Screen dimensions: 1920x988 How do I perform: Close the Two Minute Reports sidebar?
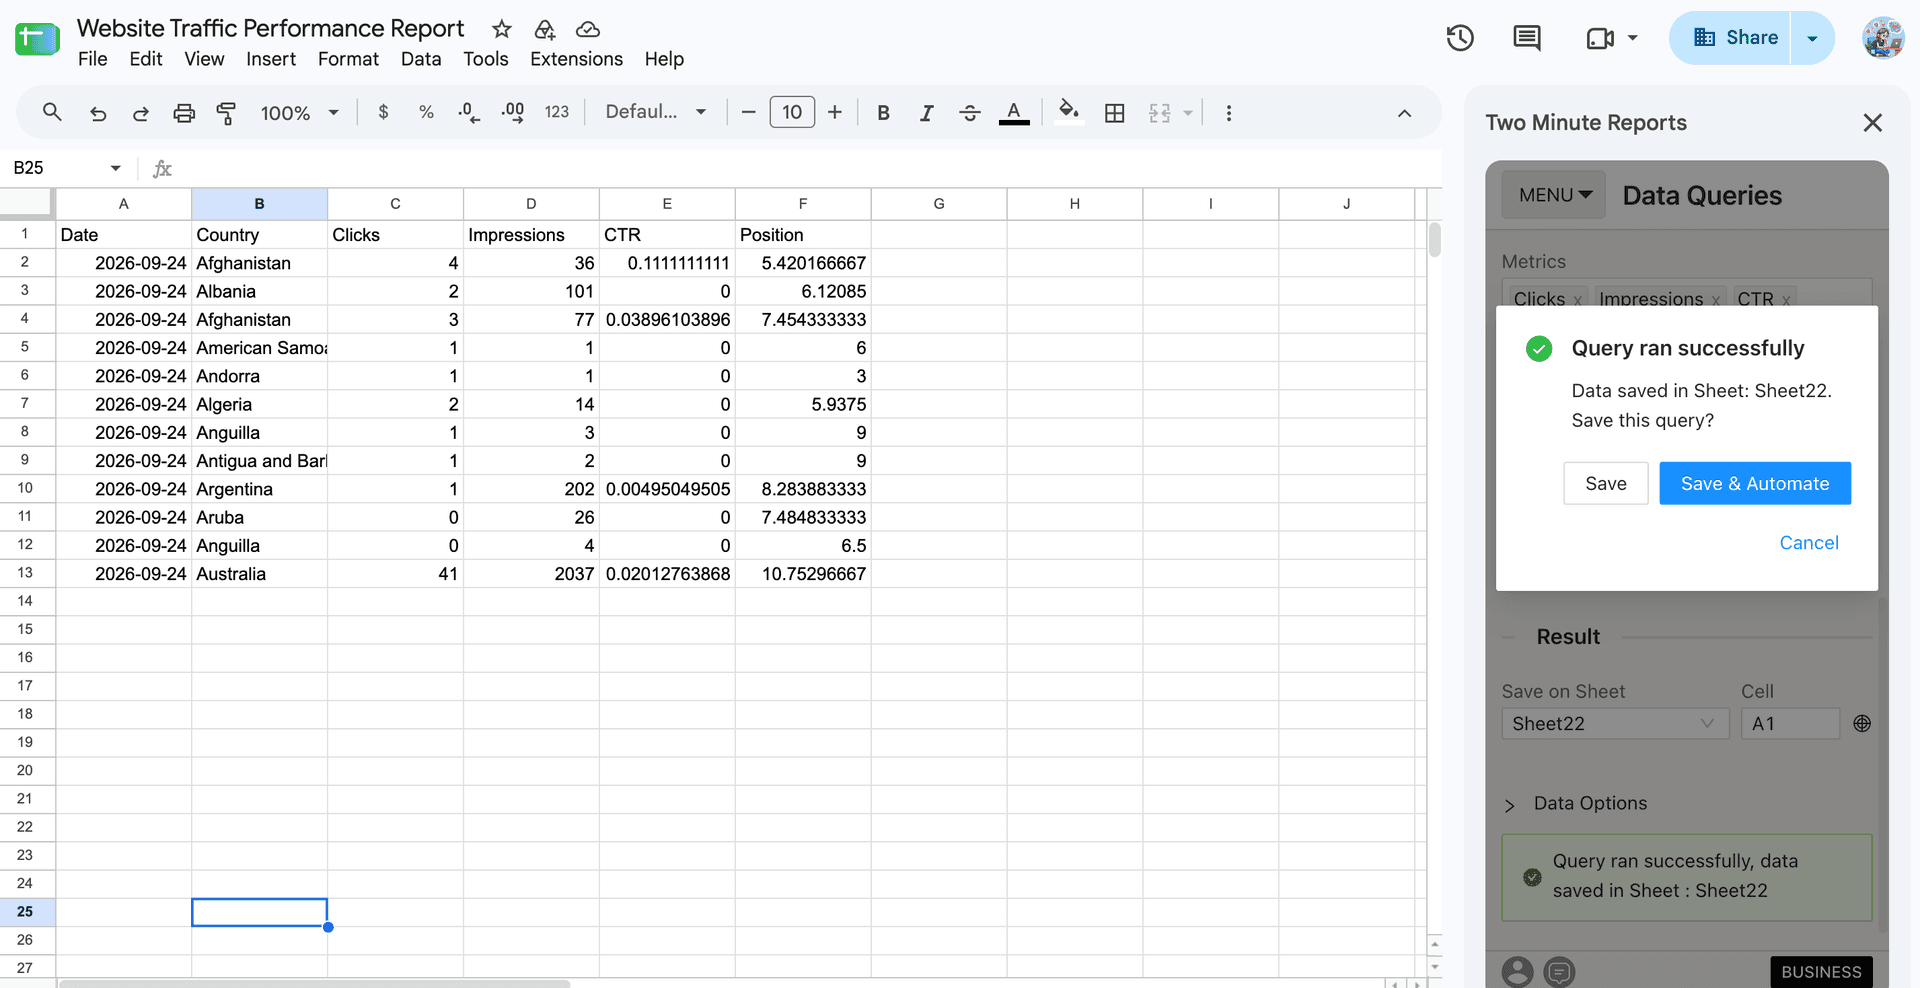click(1872, 122)
